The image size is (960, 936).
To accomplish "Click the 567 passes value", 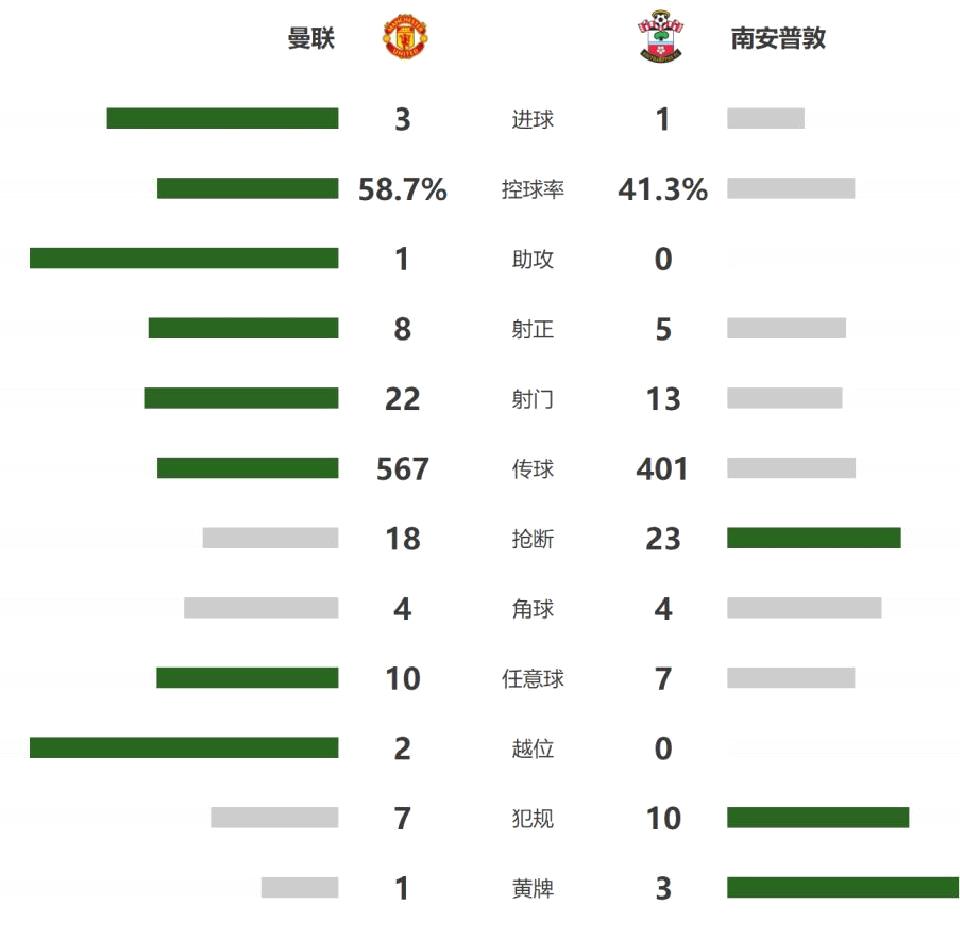I will pyautogui.click(x=402, y=469).
